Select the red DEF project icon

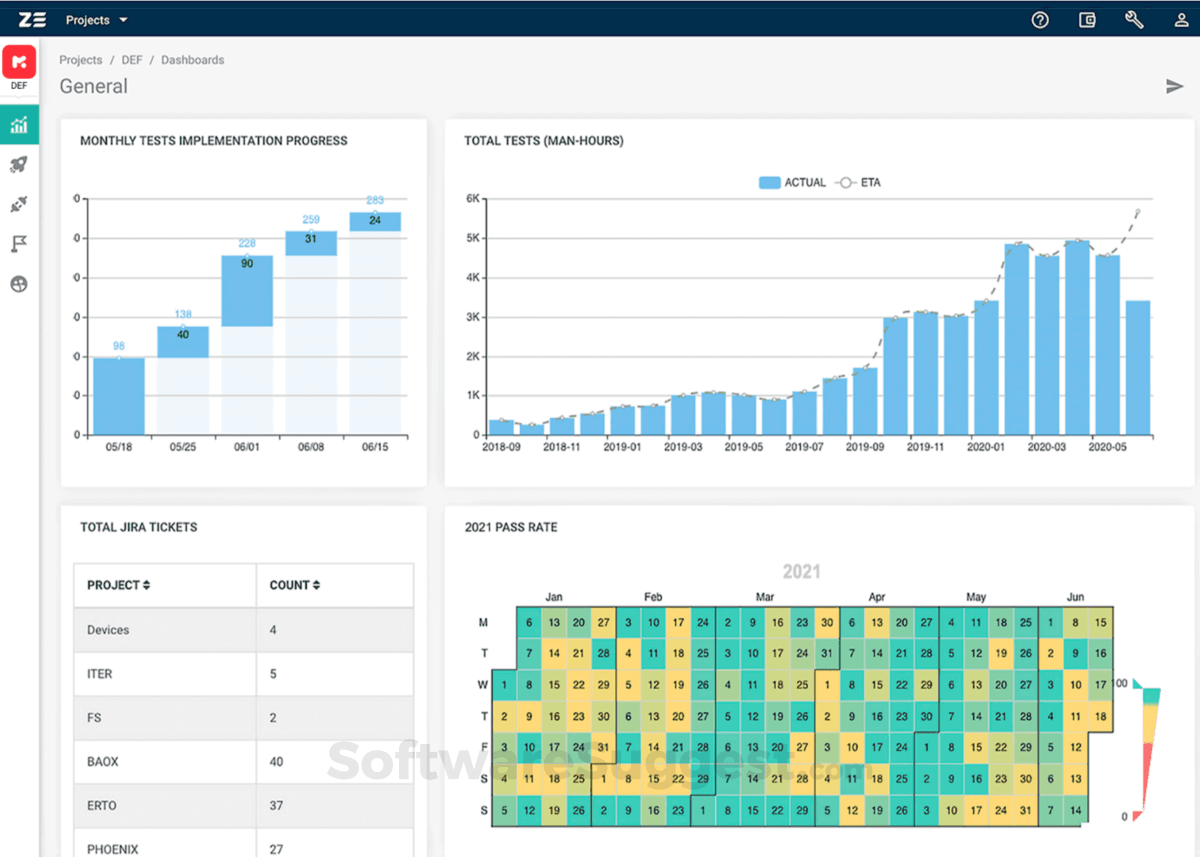click(x=19, y=63)
